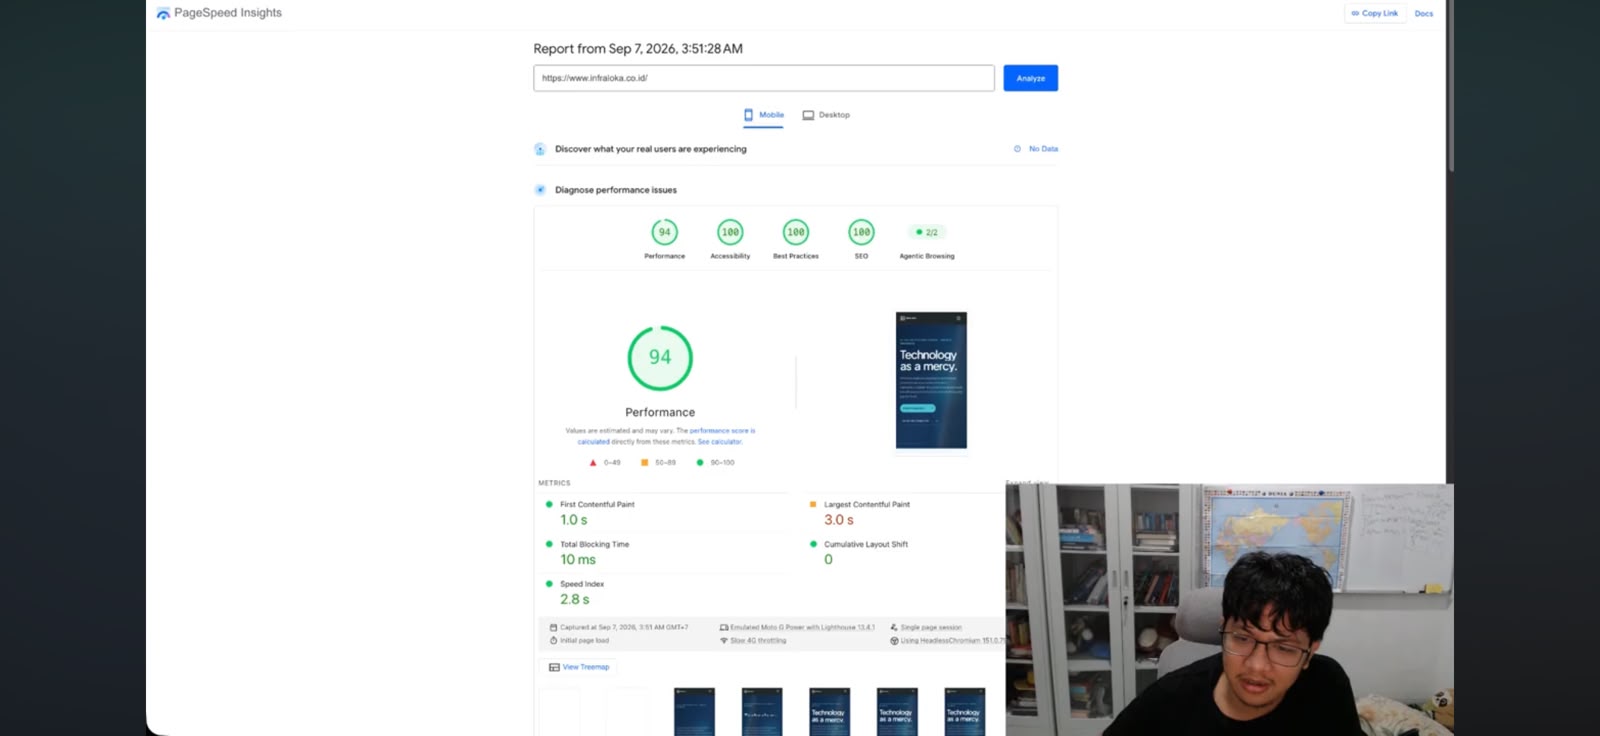1600x736 pixels.
Task: Click the 3.0 s LCP value
Action: (x=839, y=520)
